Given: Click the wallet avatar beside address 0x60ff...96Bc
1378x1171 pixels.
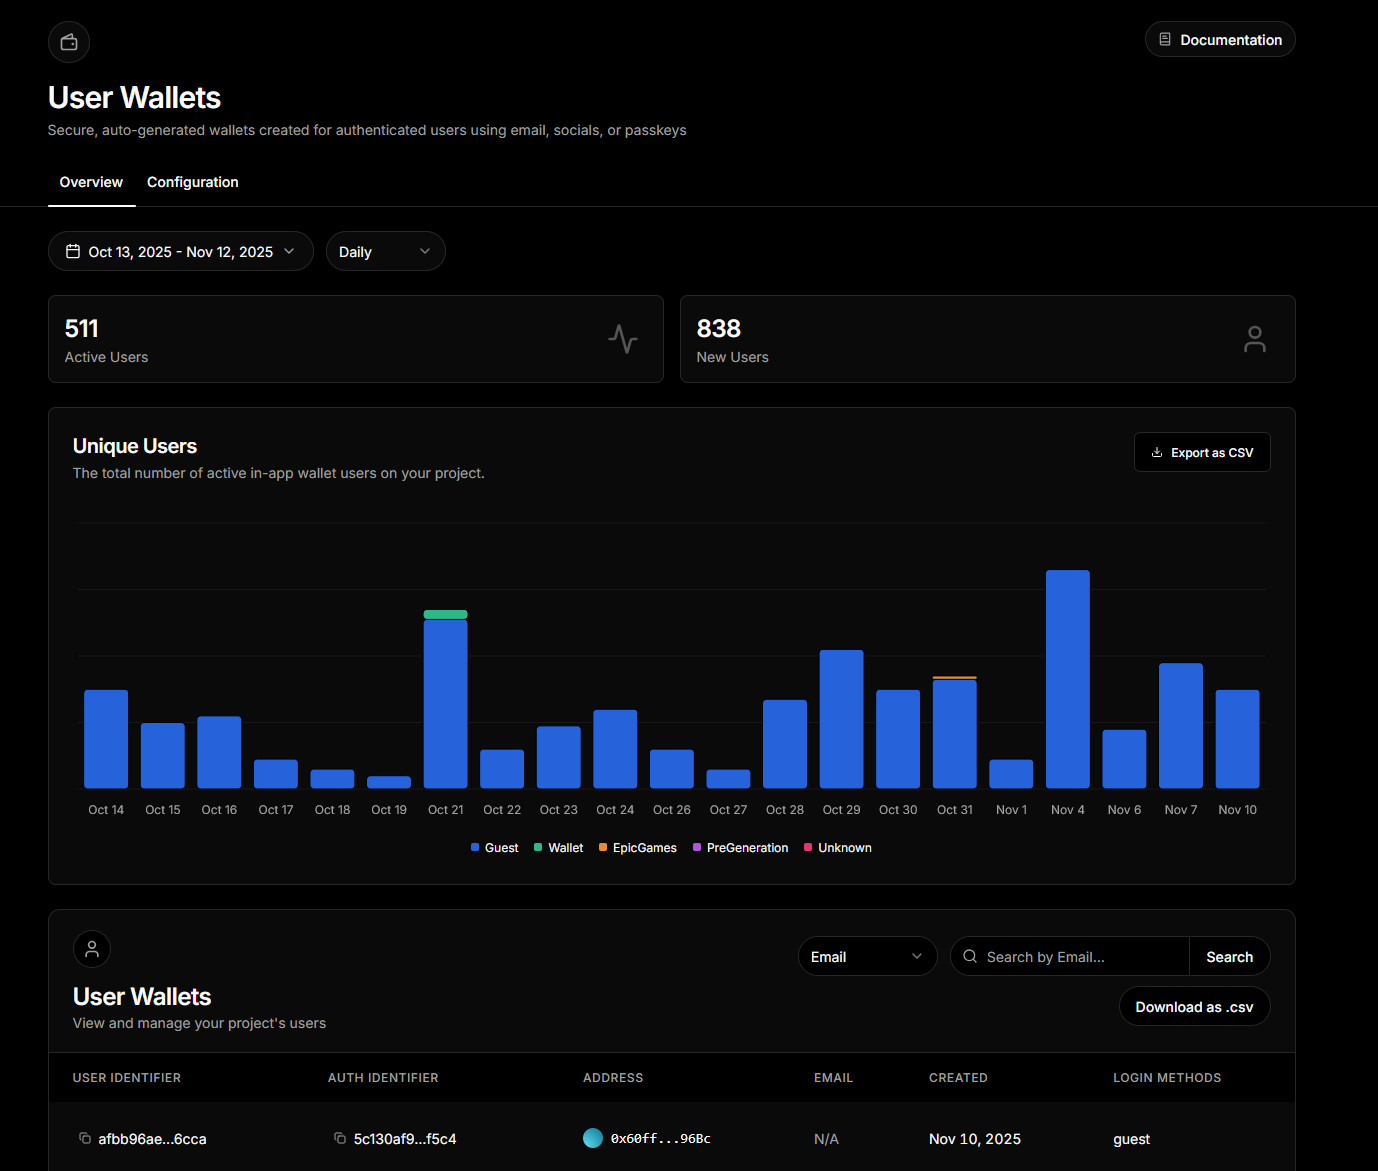Looking at the screenshot, I should pyautogui.click(x=593, y=1138).
